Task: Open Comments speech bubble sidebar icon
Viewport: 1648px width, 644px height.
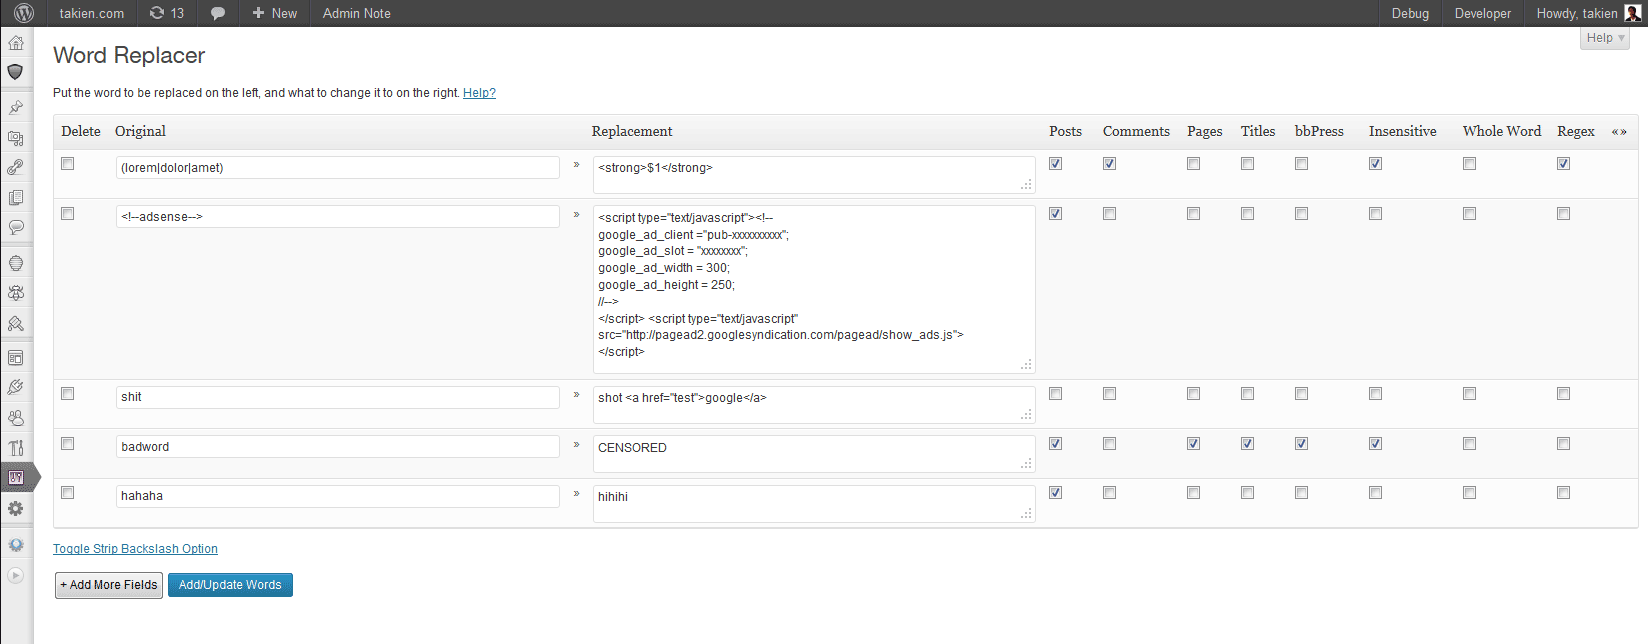Action: coord(16,227)
